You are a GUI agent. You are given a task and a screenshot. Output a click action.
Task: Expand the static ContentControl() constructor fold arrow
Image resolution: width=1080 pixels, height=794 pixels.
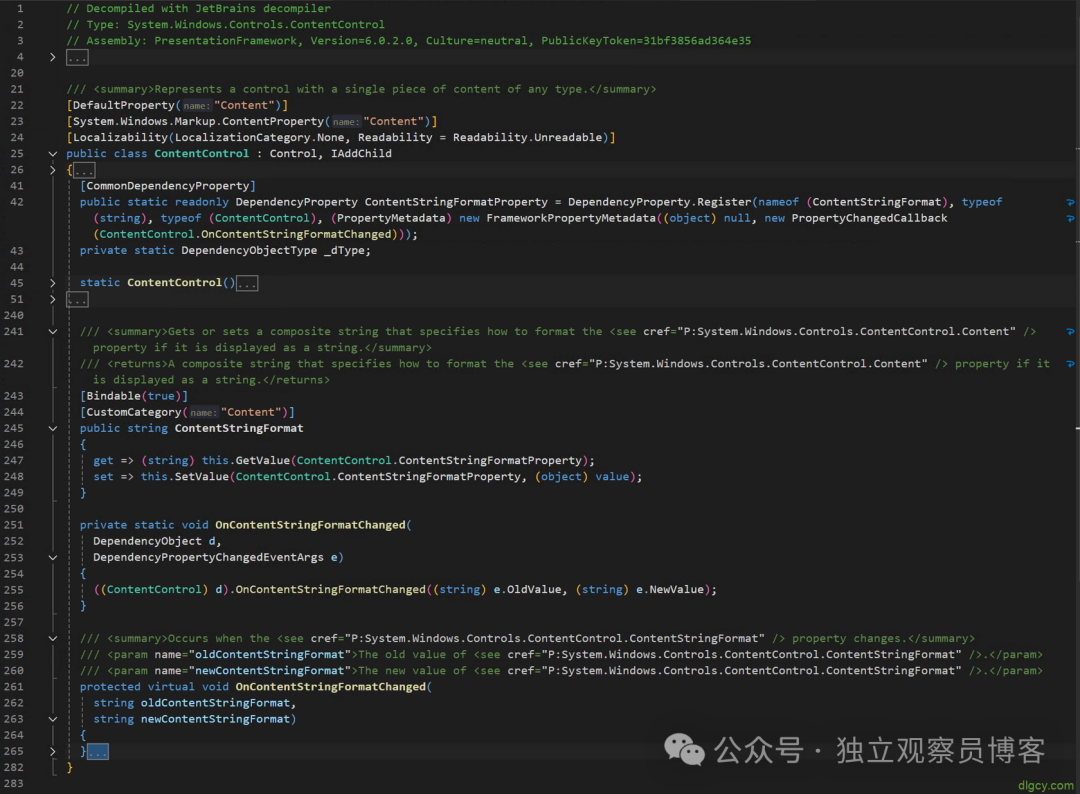(52, 283)
